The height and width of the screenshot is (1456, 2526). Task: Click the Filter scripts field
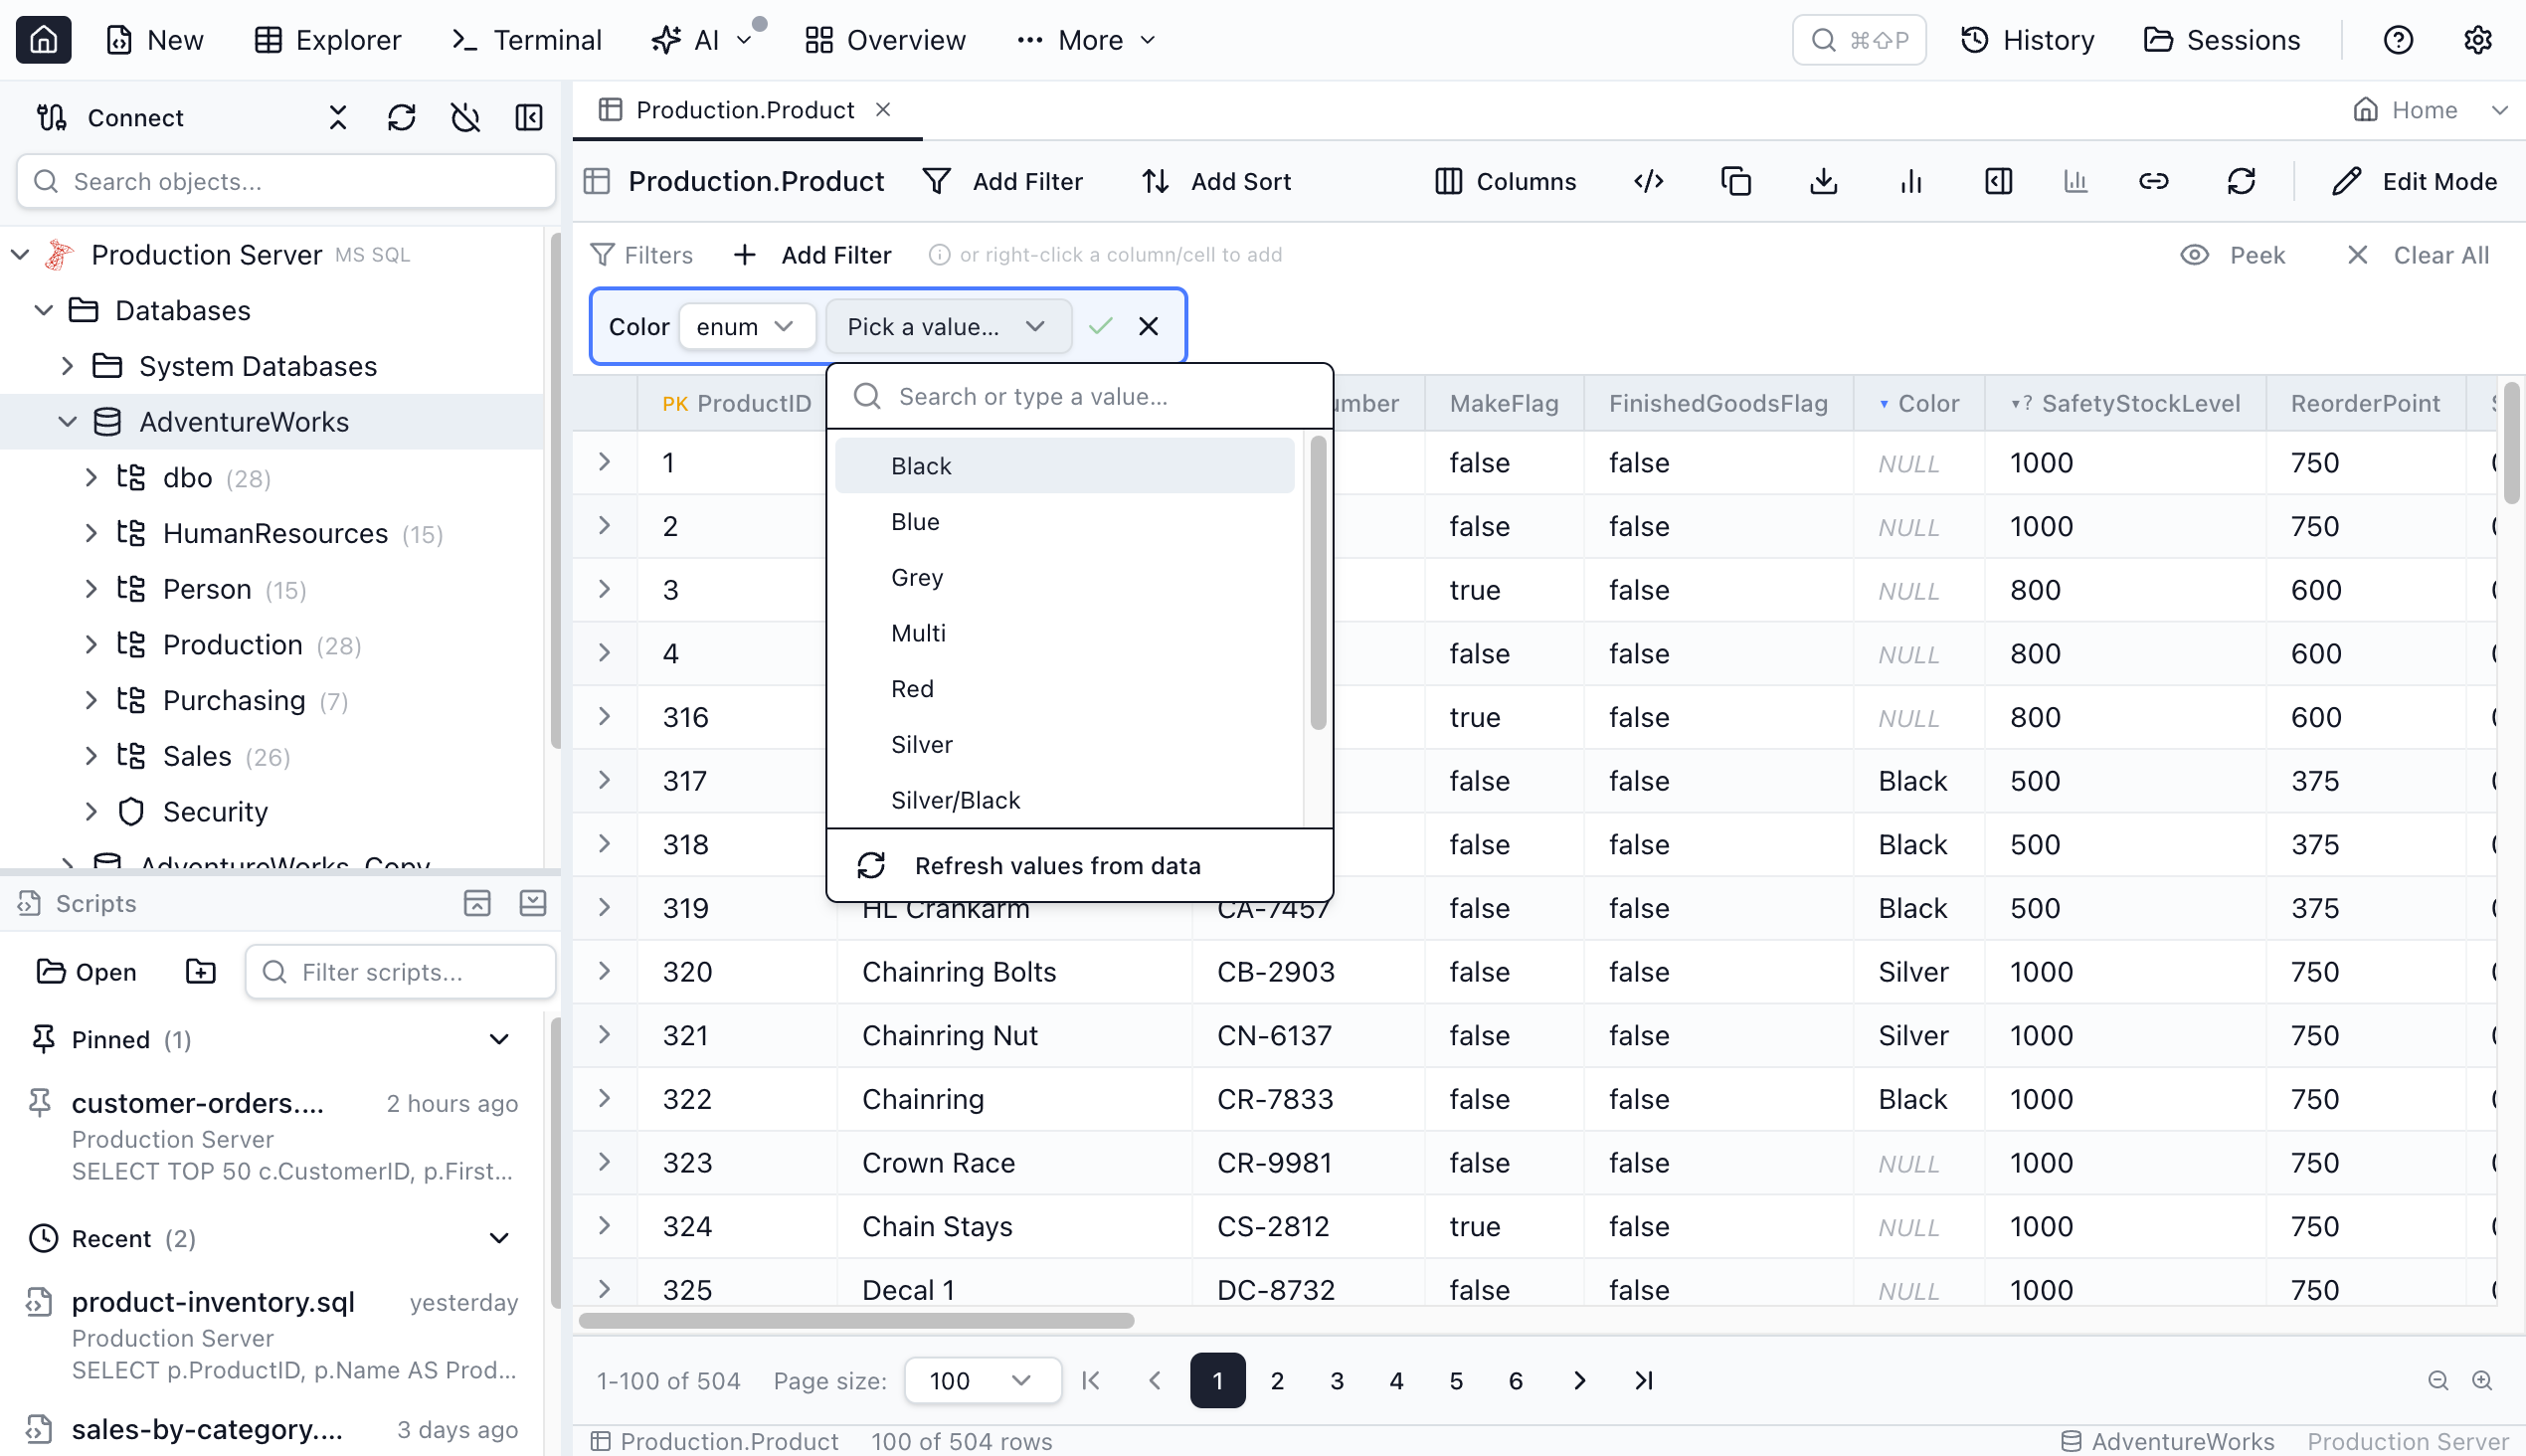(x=400, y=971)
